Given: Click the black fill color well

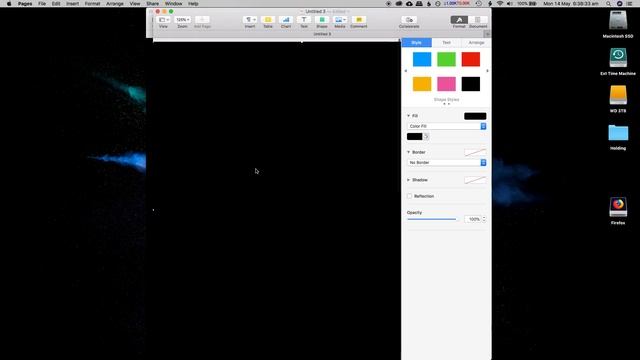Looking at the screenshot, I should [x=415, y=137].
